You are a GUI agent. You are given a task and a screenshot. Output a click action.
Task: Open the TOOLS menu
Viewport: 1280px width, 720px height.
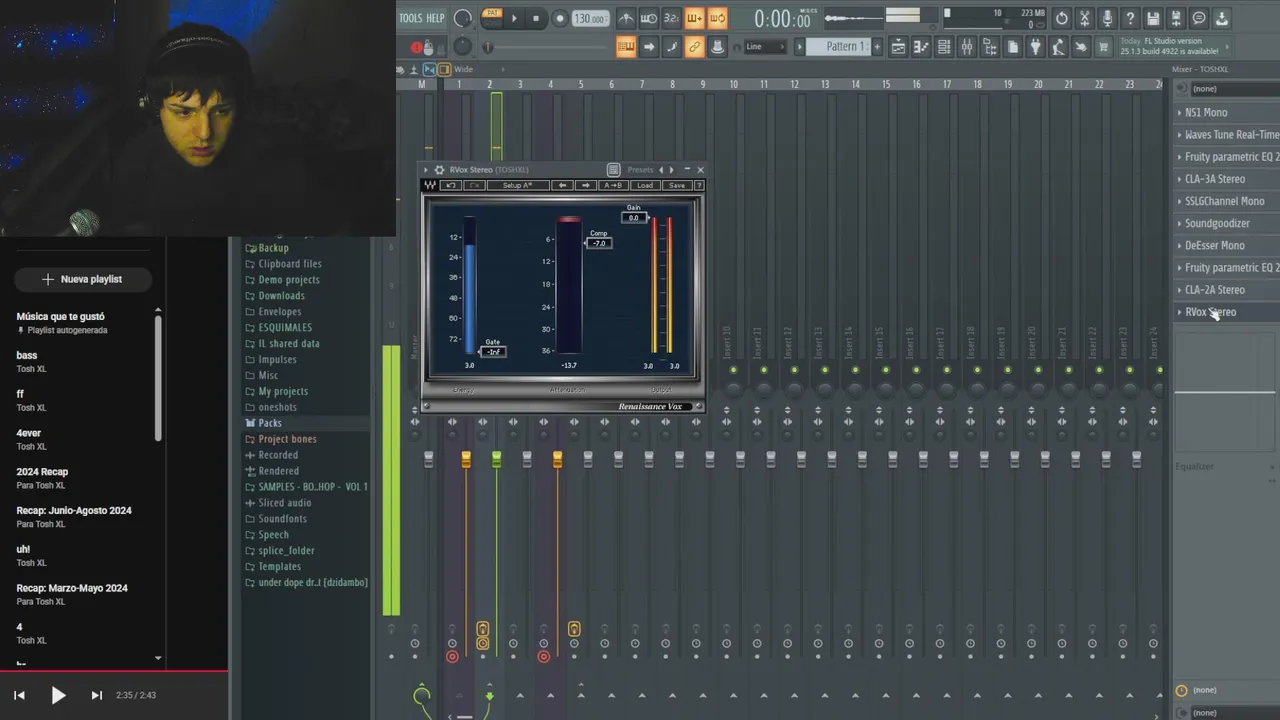410,18
